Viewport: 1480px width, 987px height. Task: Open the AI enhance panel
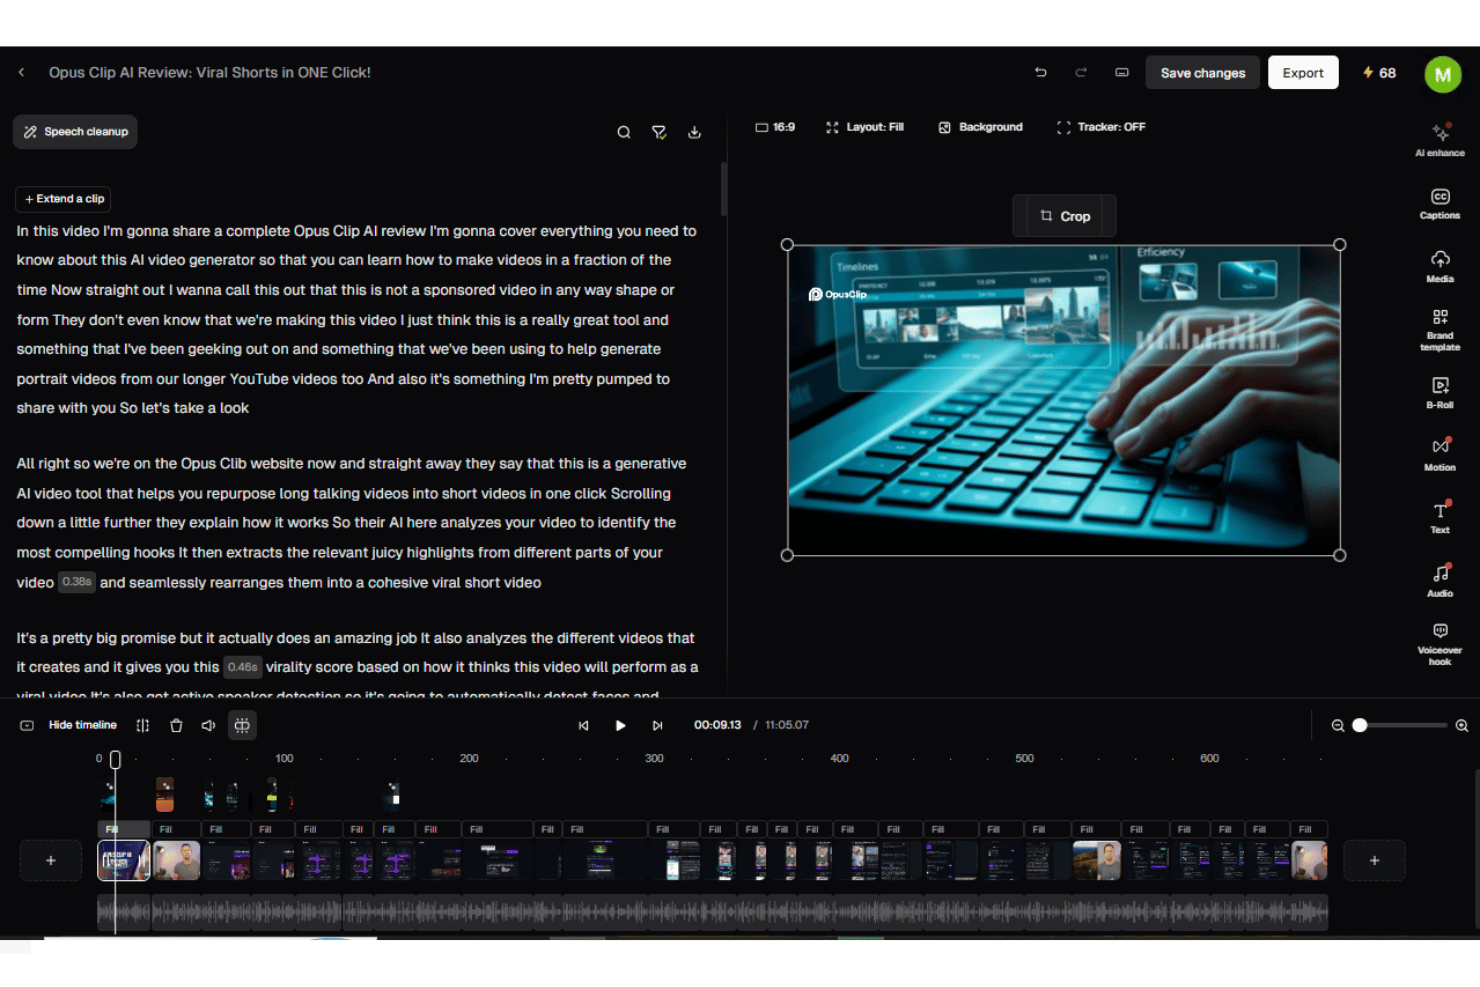click(1440, 140)
